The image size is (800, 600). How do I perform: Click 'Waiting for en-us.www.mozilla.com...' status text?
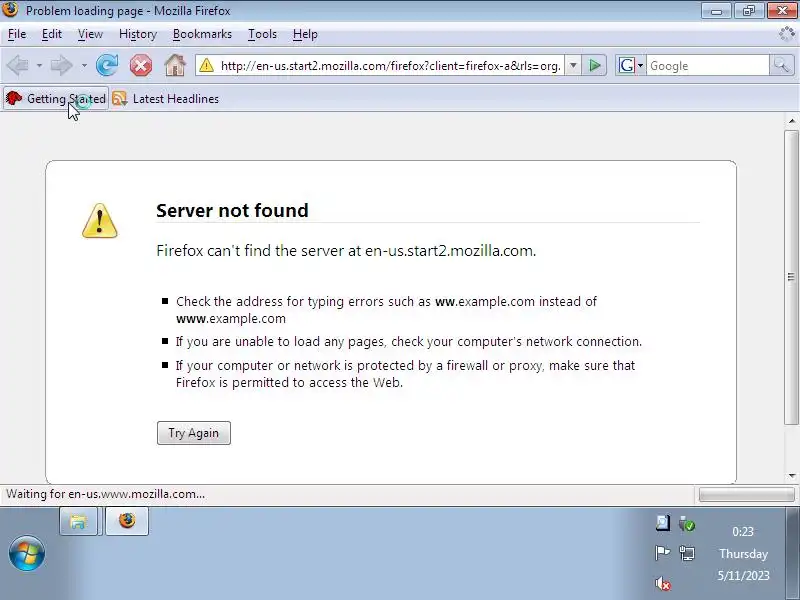tap(105, 494)
